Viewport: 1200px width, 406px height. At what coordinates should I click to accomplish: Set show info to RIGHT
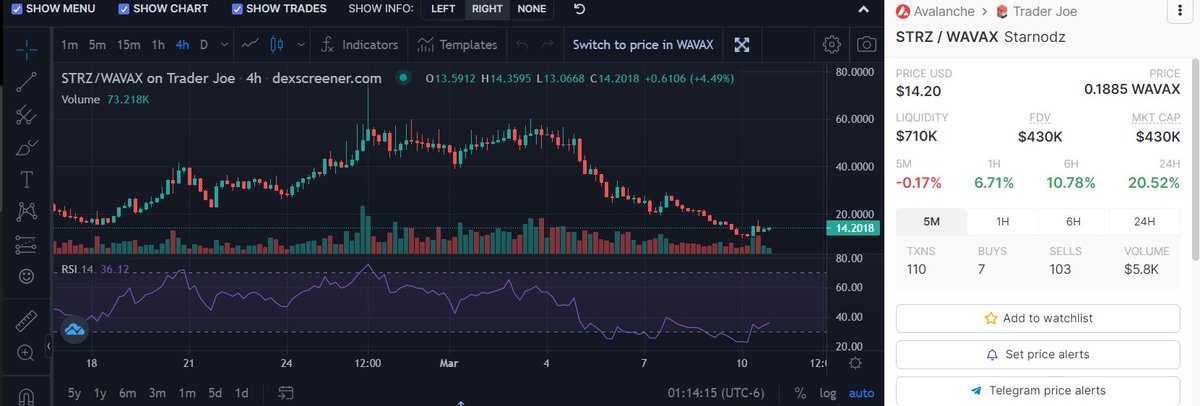pos(487,9)
